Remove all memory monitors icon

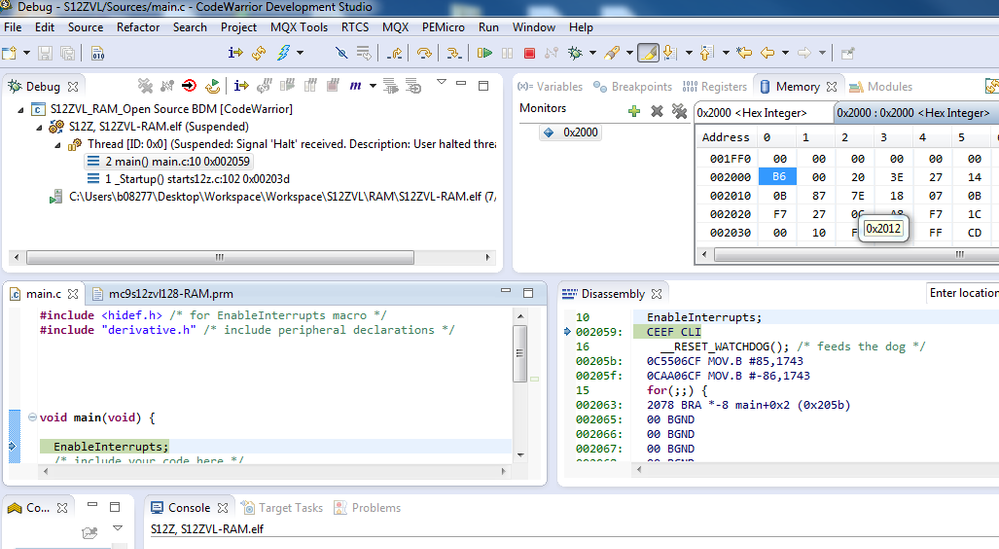(x=679, y=111)
